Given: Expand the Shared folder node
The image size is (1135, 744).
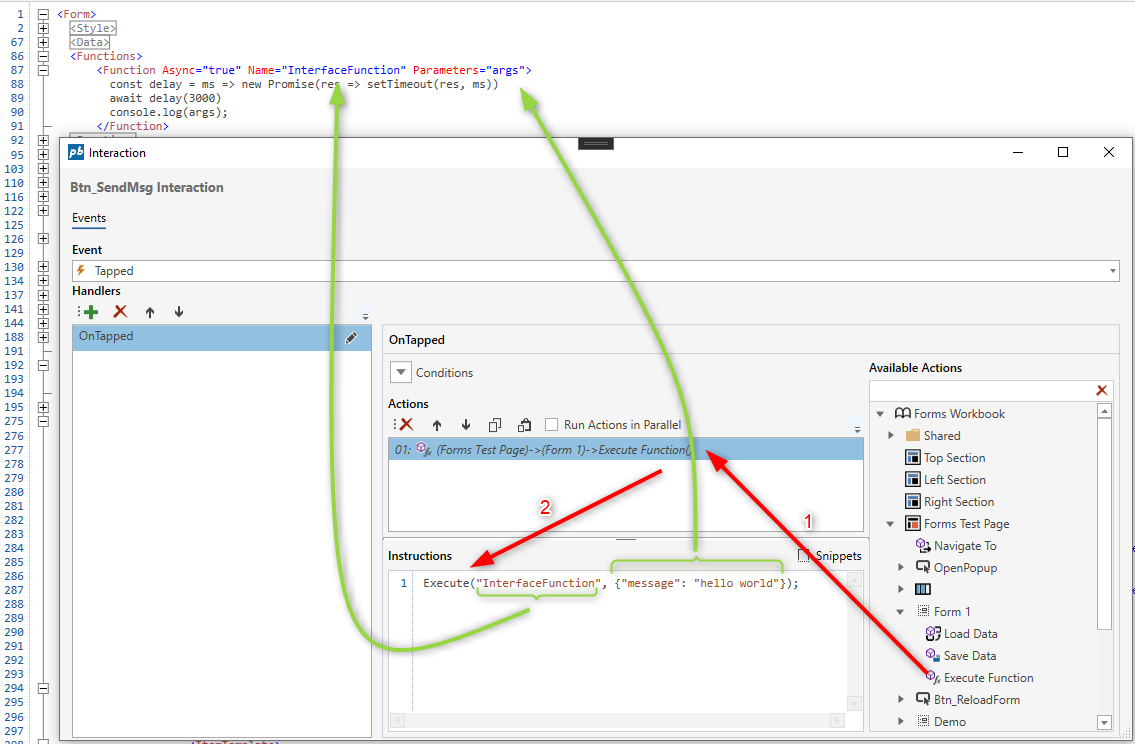Looking at the screenshot, I should [891, 436].
